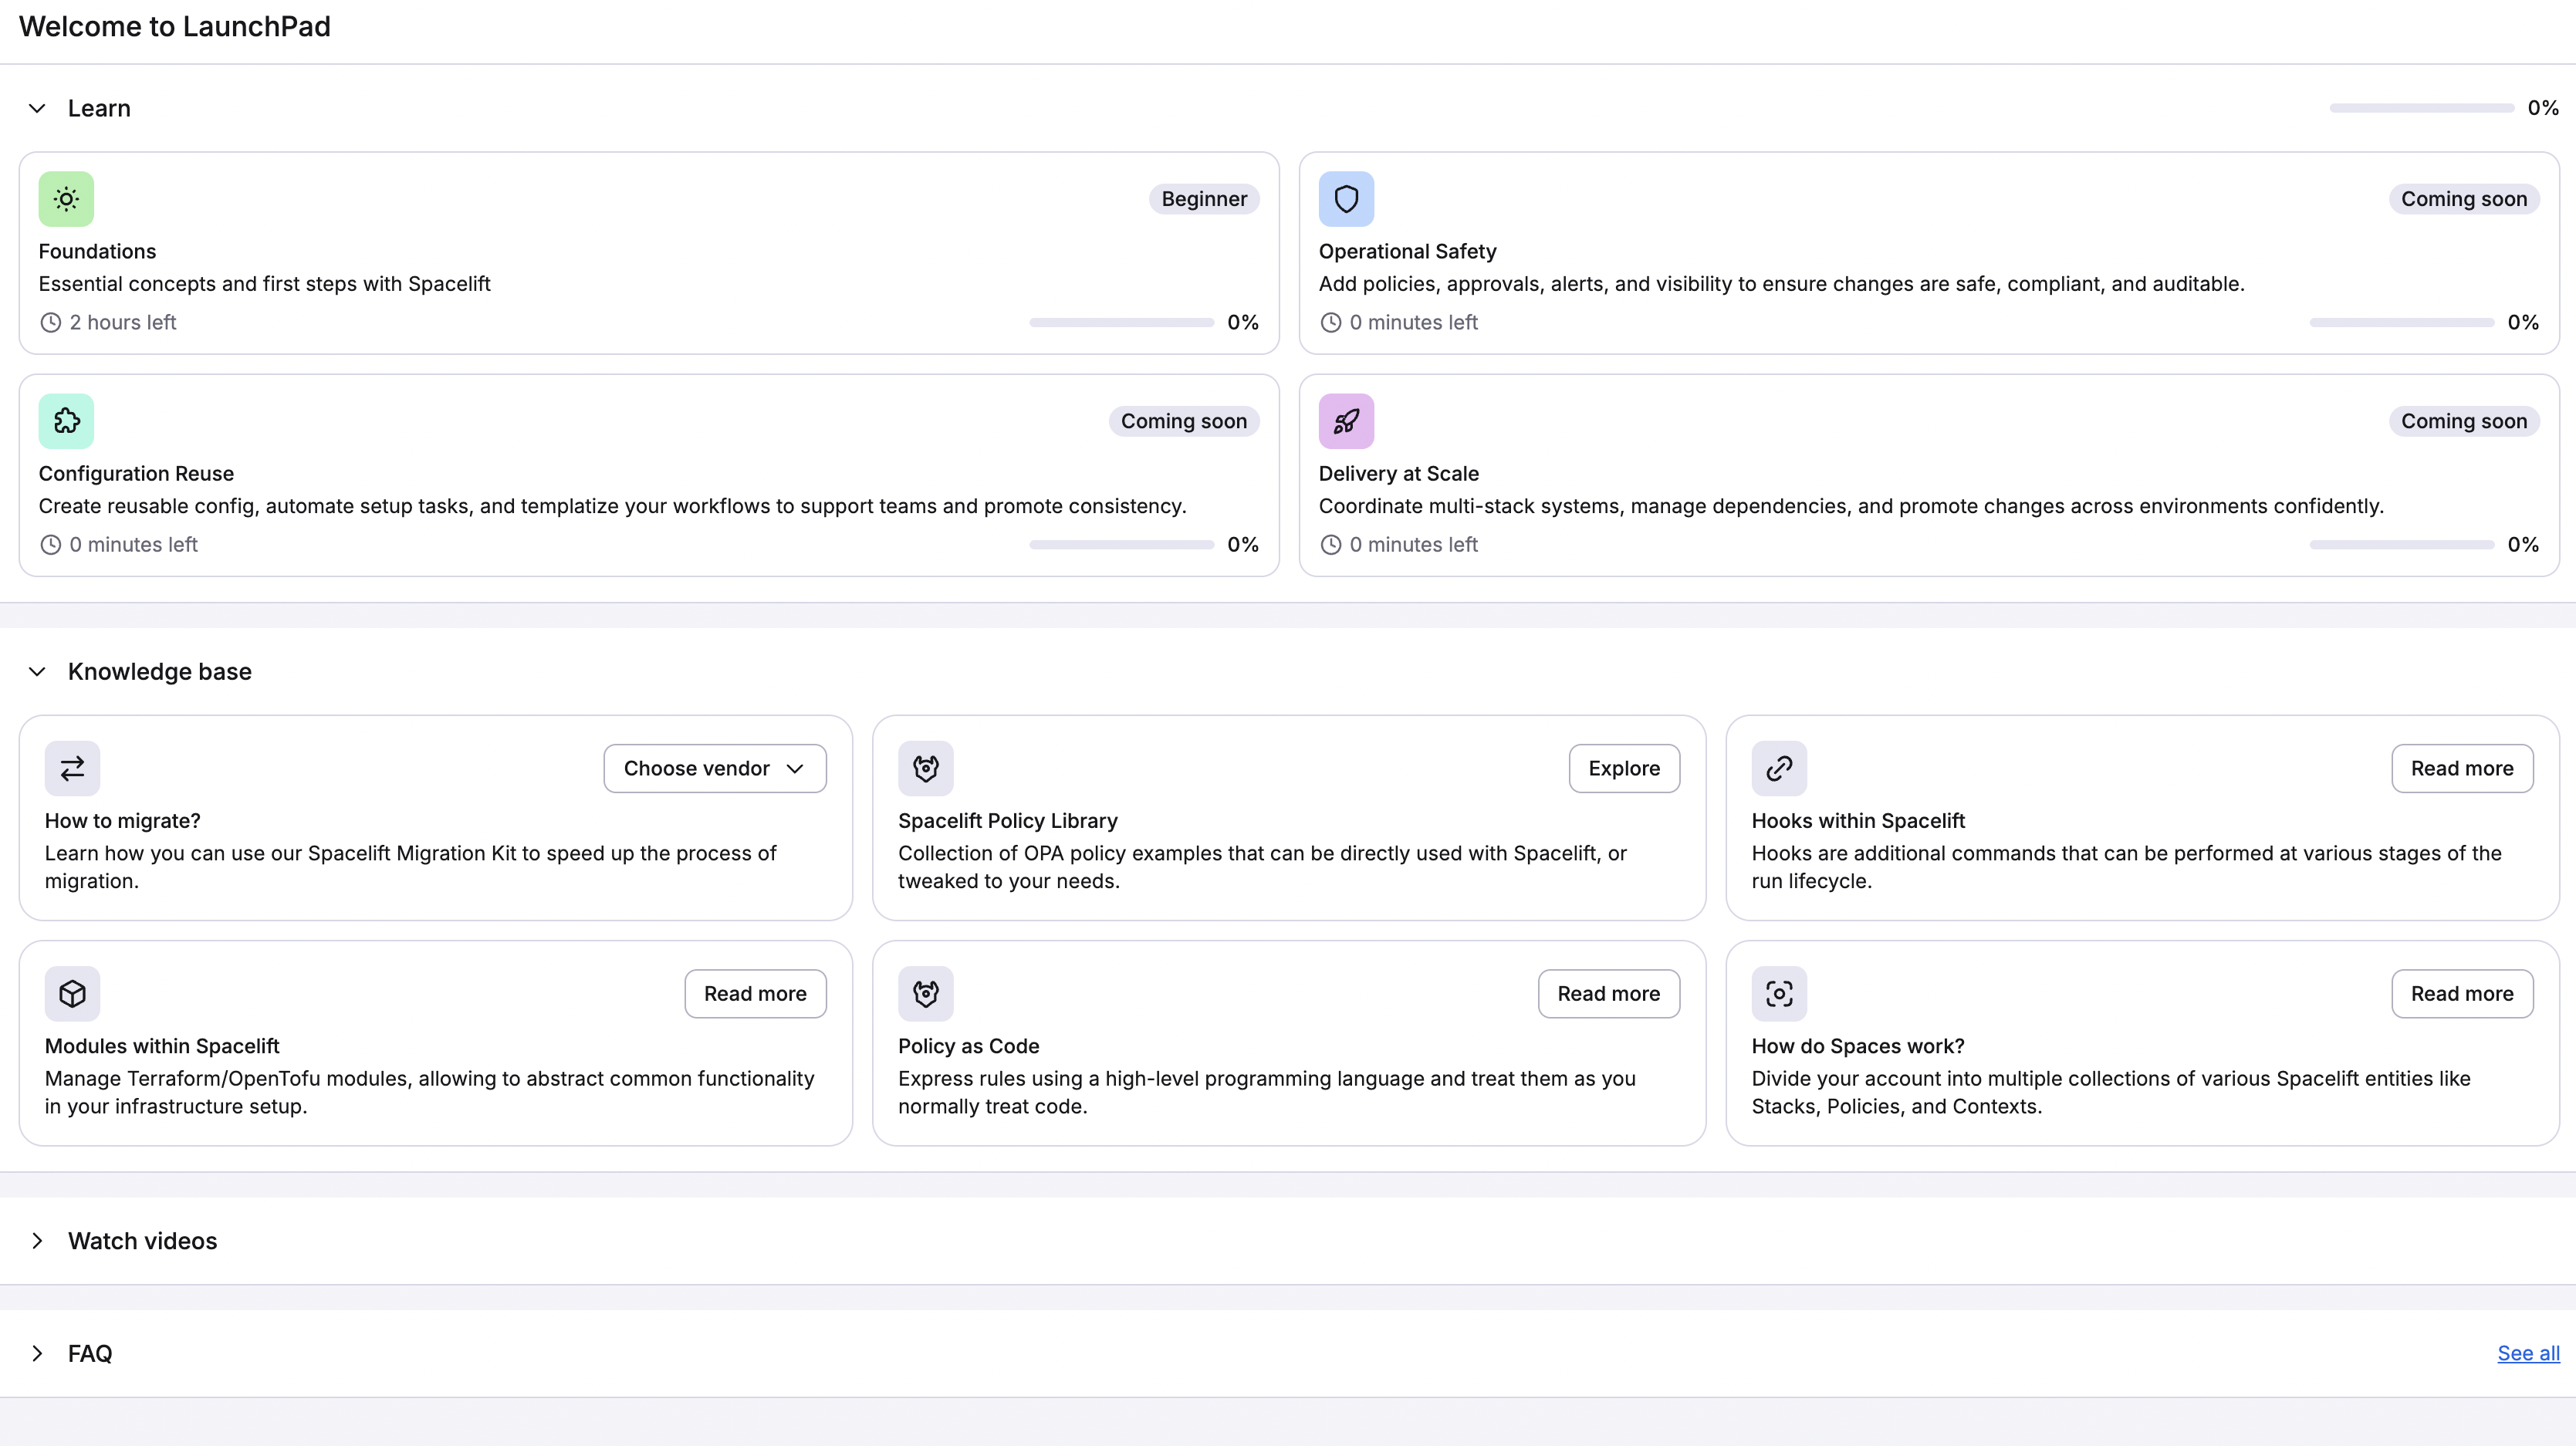Click the Operational Safety shield icon

[1346, 199]
